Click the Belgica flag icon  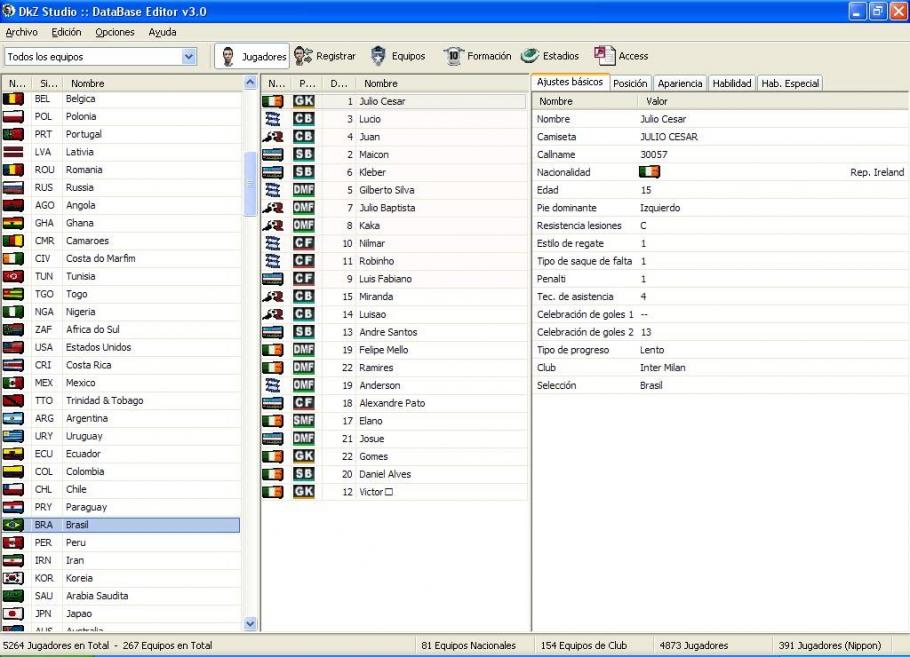coord(13,99)
